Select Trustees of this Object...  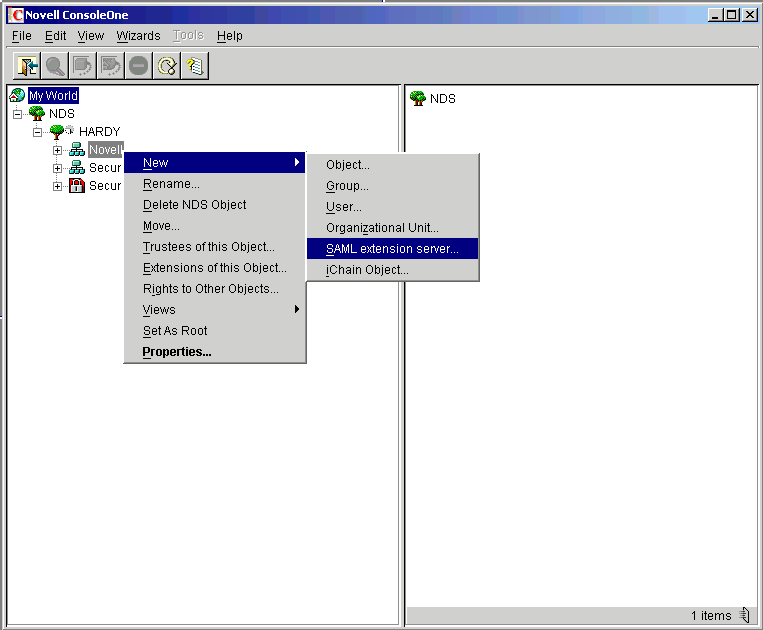(x=215, y=247)
